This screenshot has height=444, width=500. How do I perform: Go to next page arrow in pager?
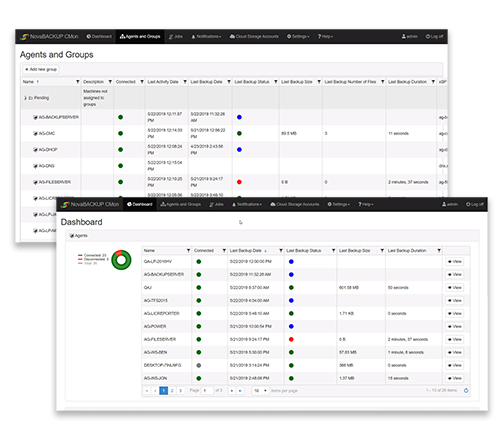232,390
